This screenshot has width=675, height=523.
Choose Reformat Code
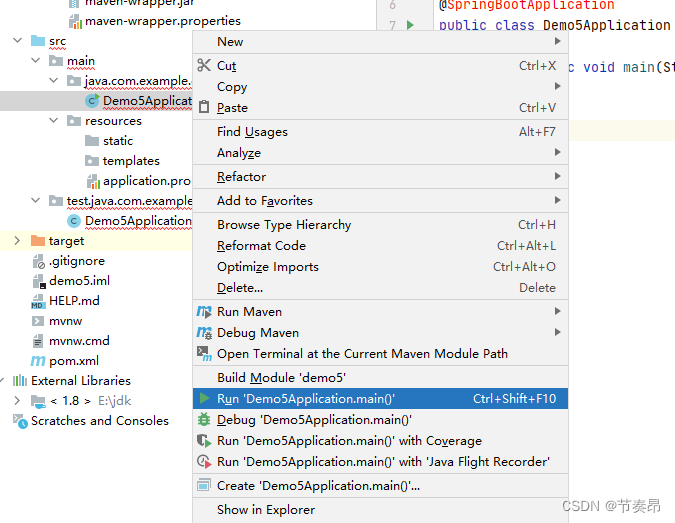(380, 246)
